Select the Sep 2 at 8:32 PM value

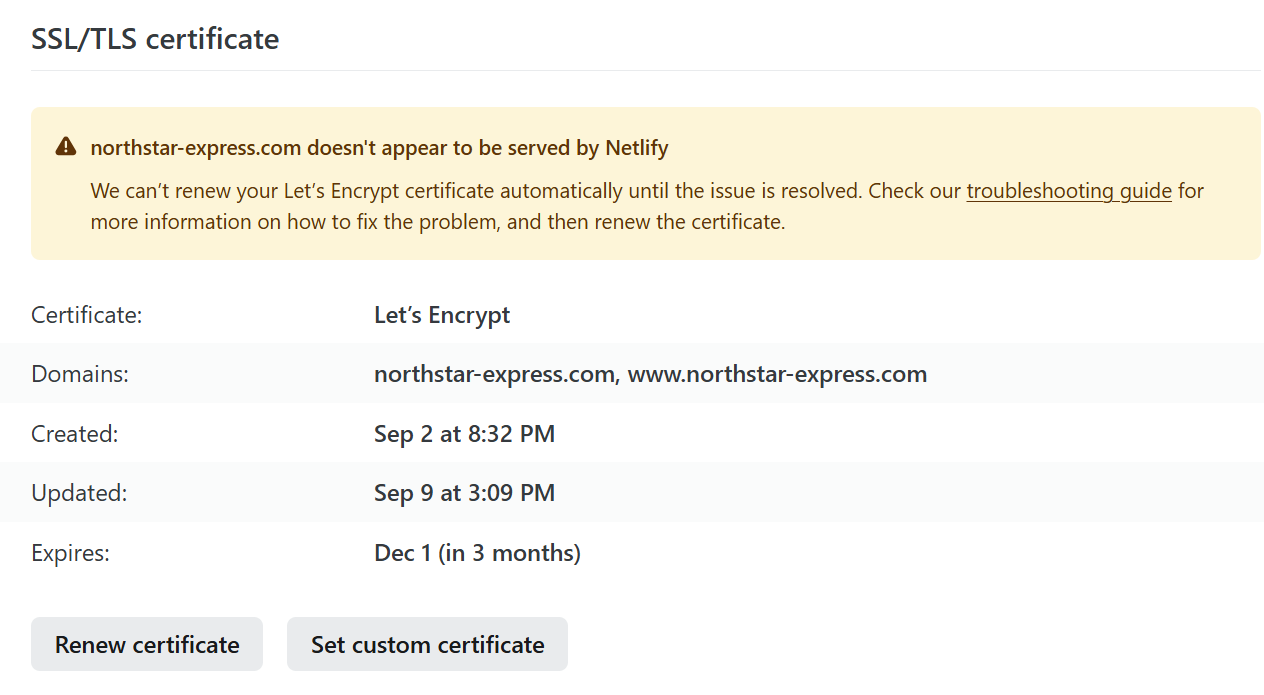[x=464, y=434]
